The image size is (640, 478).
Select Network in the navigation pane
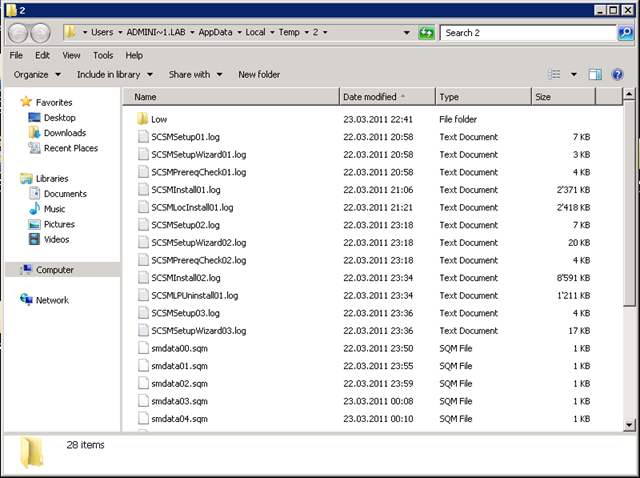point(52,300)
